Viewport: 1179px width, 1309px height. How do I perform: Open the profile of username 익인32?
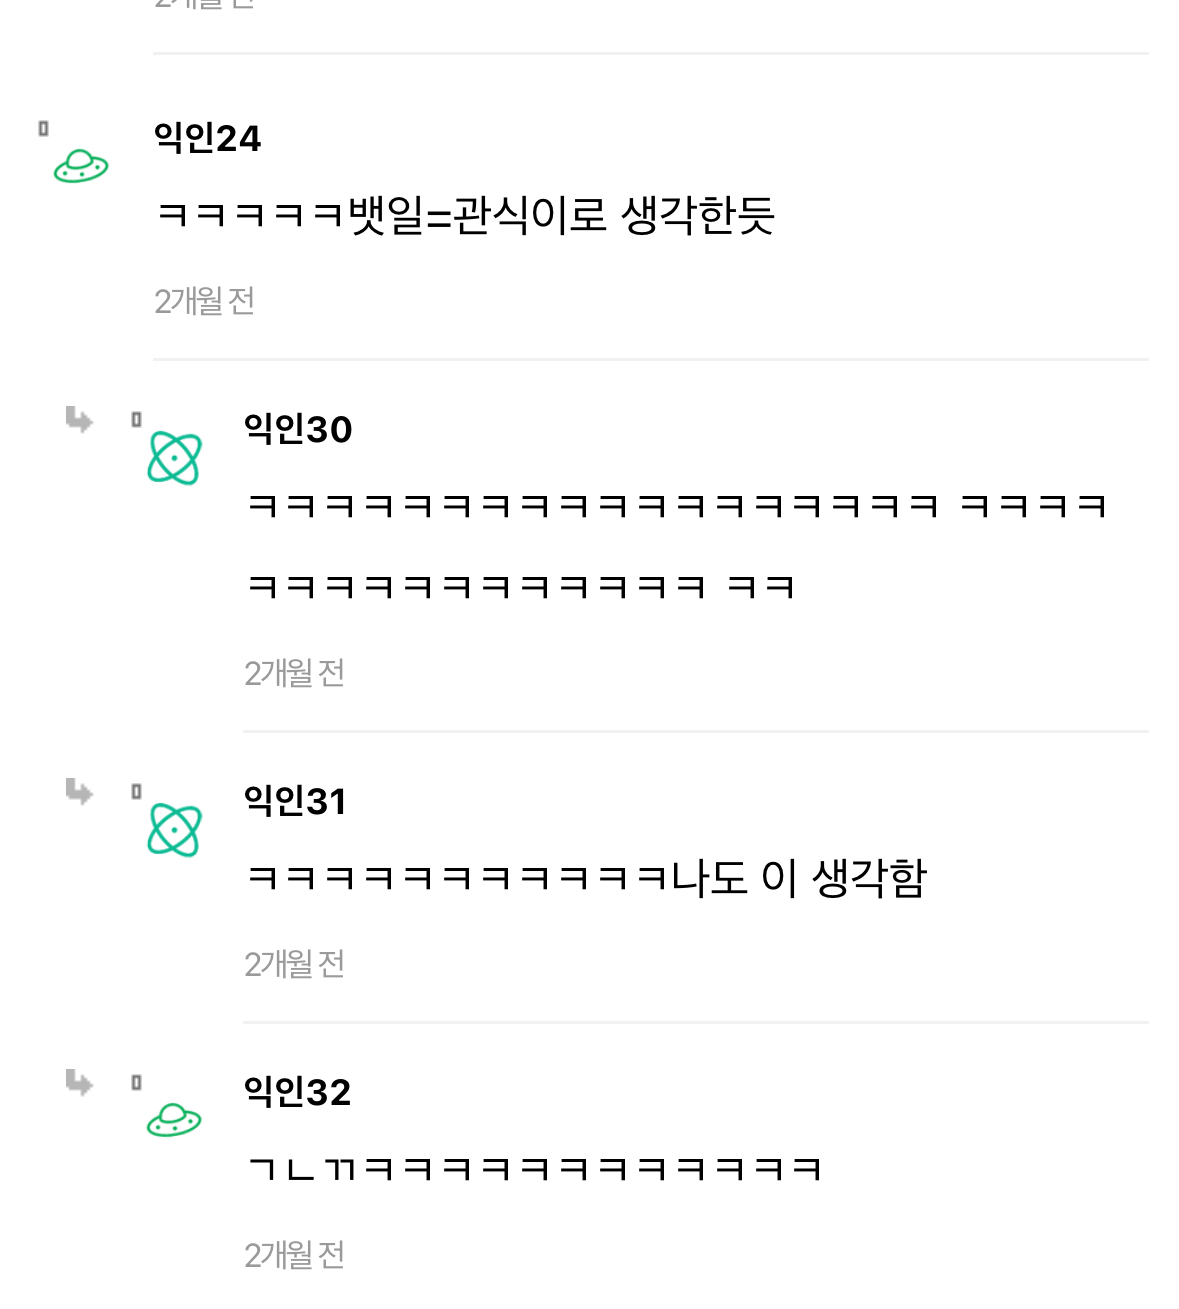[x=298, y=1092]
